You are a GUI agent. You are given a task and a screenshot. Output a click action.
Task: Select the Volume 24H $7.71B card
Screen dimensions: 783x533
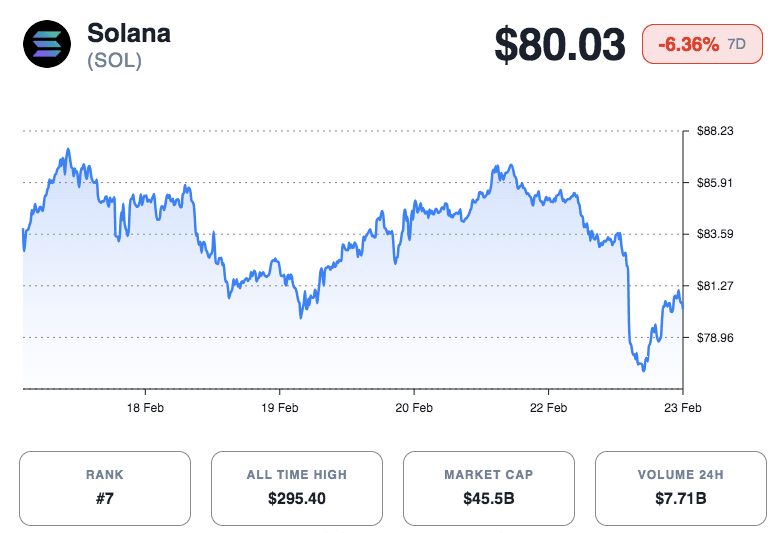[x=680, y=488]
